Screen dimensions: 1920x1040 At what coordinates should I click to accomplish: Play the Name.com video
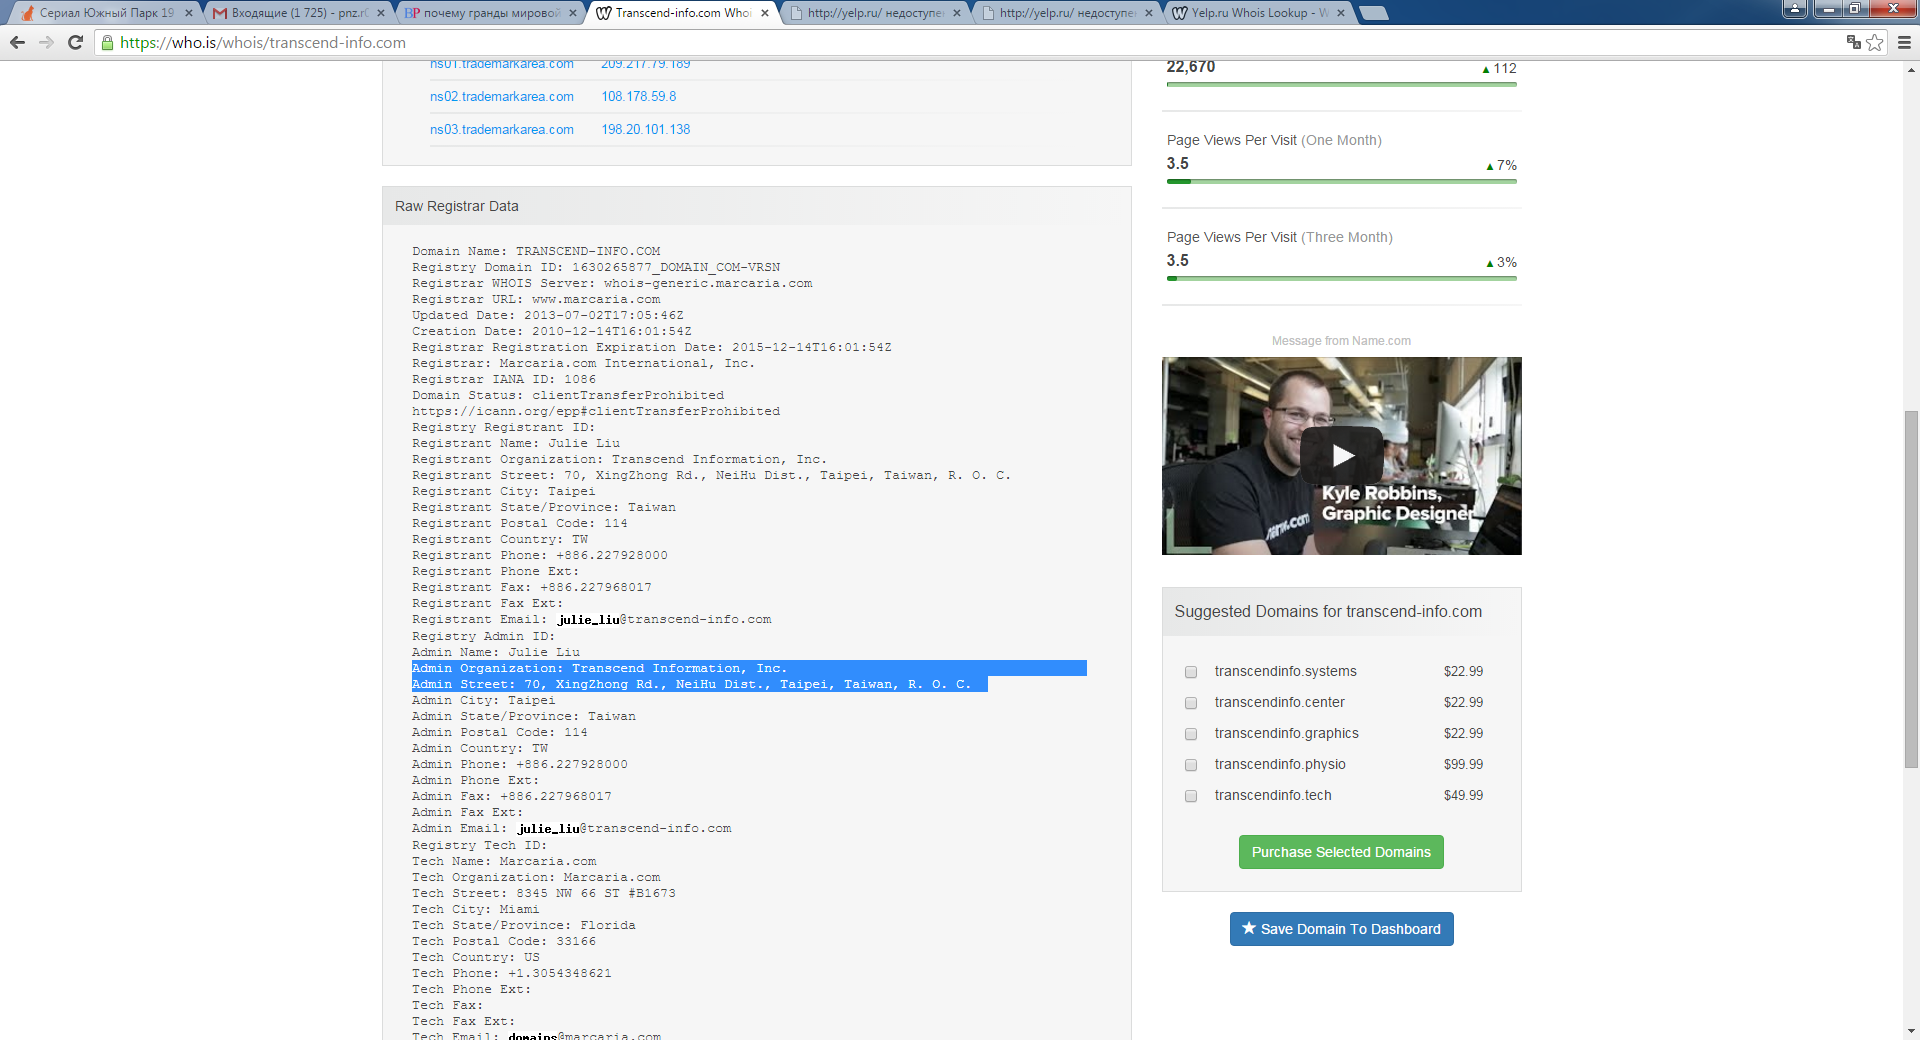pyautogui.click(x=1341, y=456)
